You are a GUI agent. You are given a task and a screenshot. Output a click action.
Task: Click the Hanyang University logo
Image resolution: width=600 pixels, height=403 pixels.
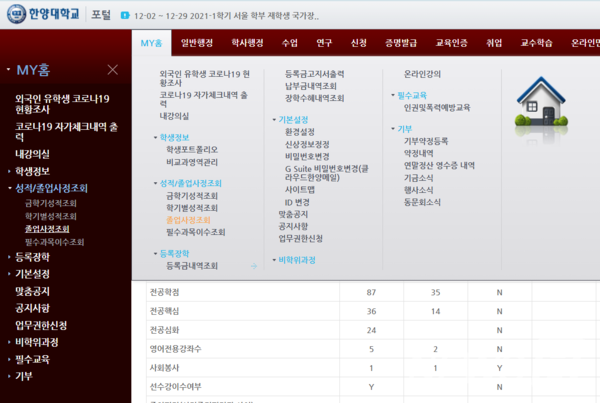(43, 14)
